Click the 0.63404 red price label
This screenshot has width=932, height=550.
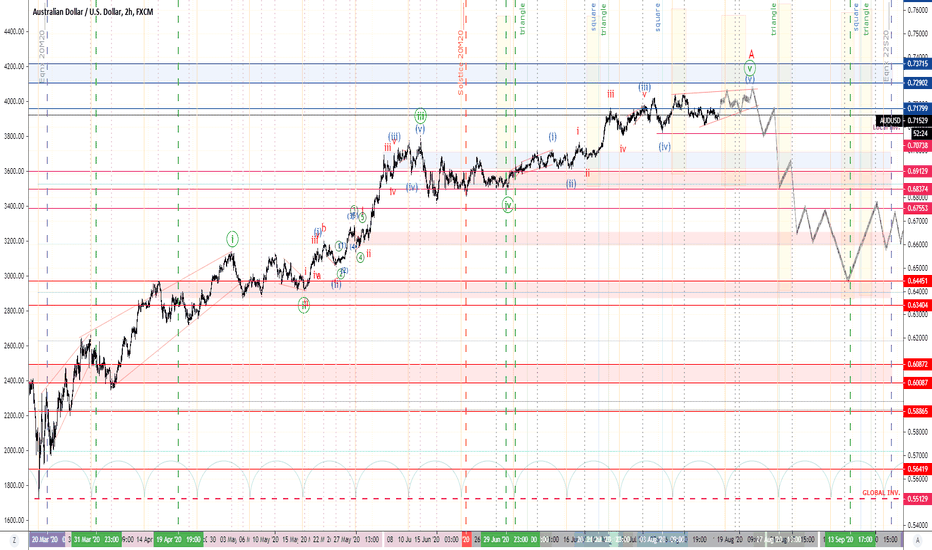point(917,305)
